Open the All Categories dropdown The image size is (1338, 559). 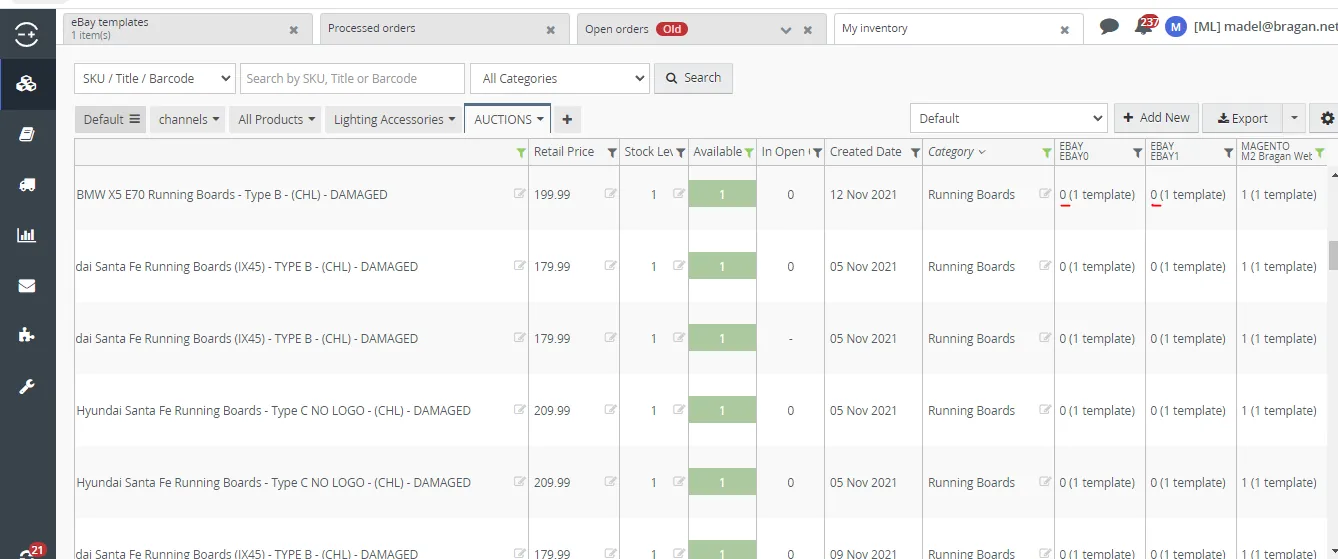pos(562,78)
